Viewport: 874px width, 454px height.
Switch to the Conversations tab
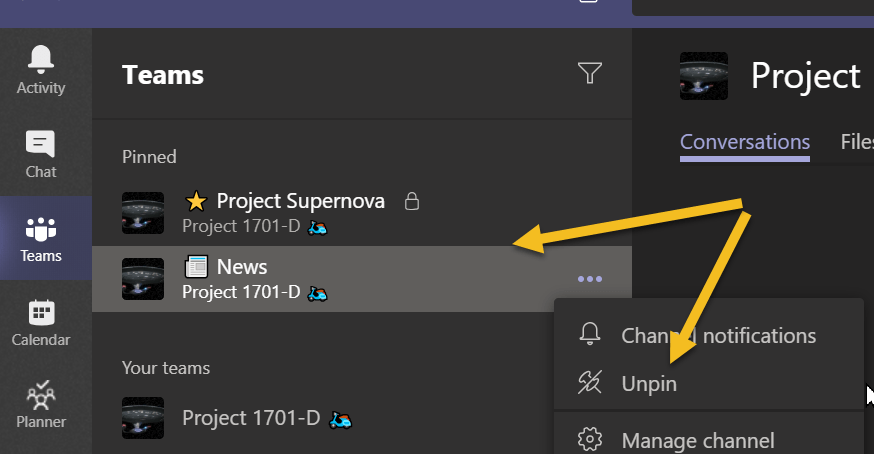click(x=744, y=142)
